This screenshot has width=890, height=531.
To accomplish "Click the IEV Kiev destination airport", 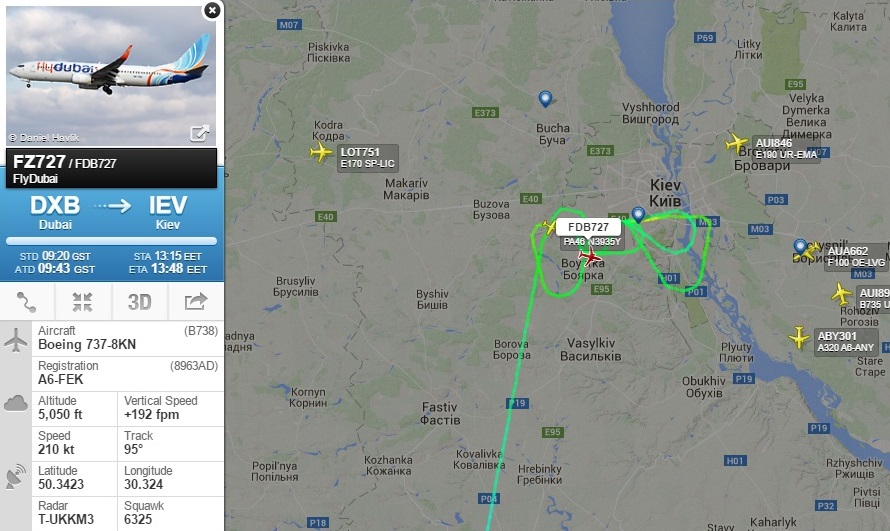I will coord(168,212).
